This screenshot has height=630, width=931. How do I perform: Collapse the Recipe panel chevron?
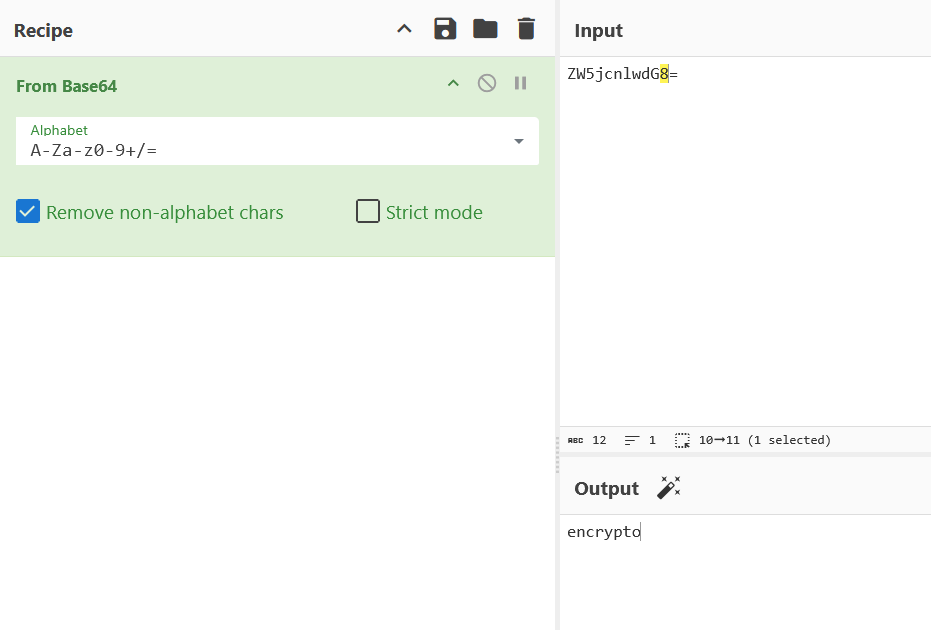404,29
